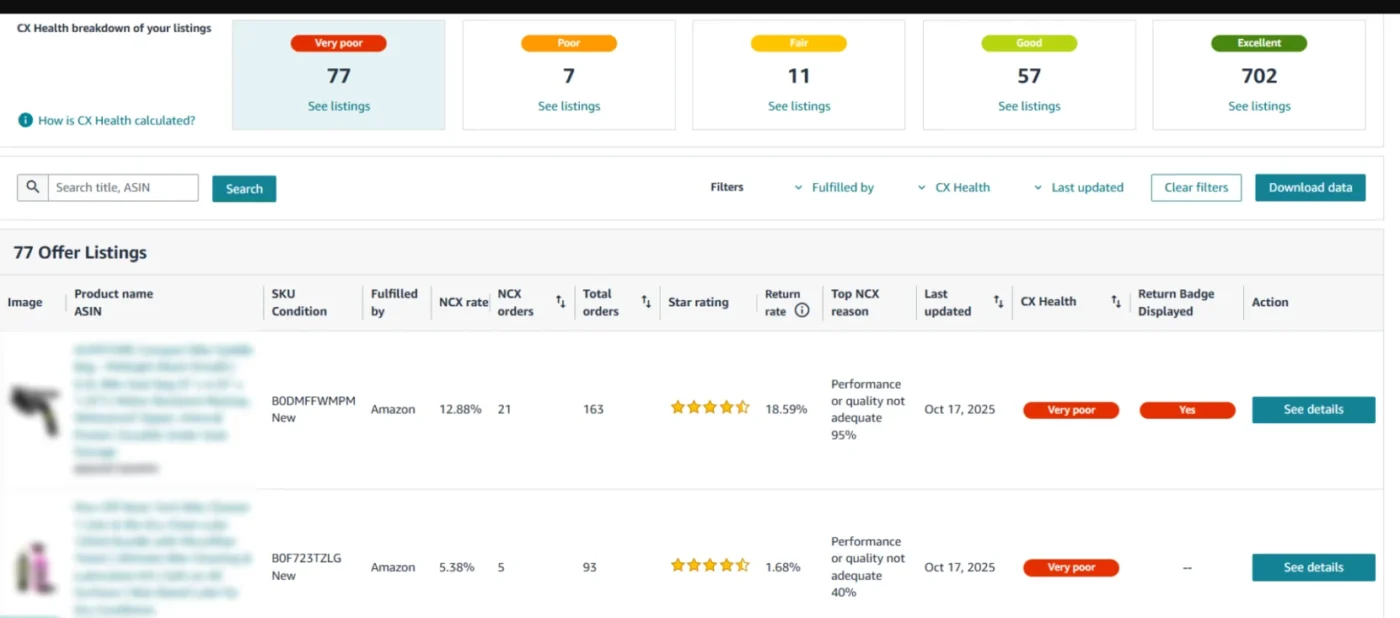Click the star rating on the B0DMFFWMPM listing

pos(709,407)
